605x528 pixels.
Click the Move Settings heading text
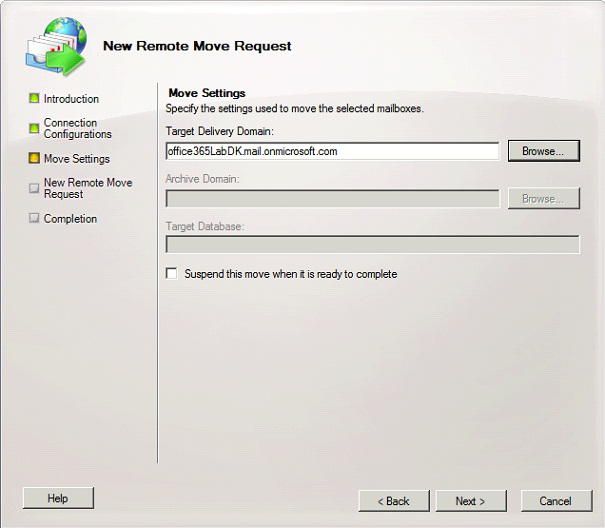tap(207, 93)
